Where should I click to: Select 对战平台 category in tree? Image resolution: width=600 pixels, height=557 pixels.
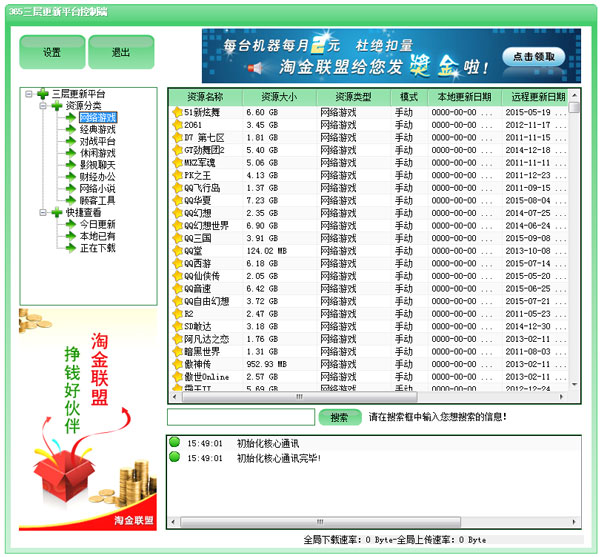pyautogui.click(x=98, y=141)
